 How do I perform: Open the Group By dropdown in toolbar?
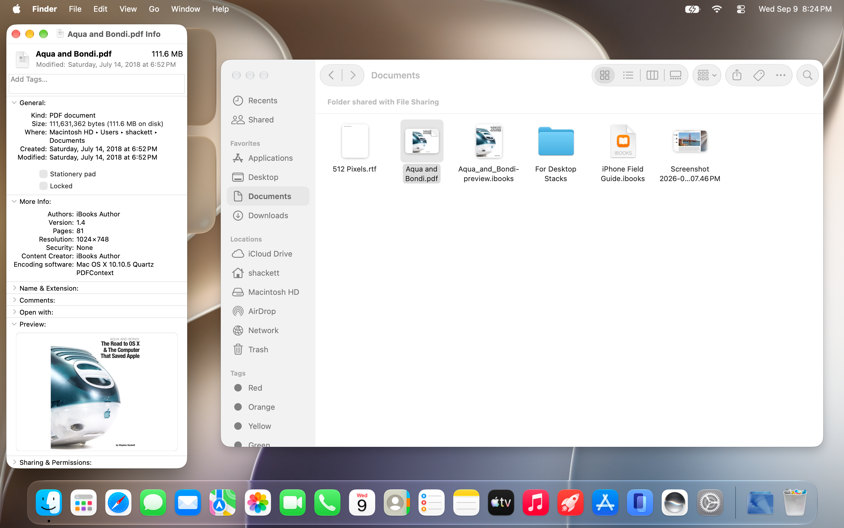[x=707, y=75]
